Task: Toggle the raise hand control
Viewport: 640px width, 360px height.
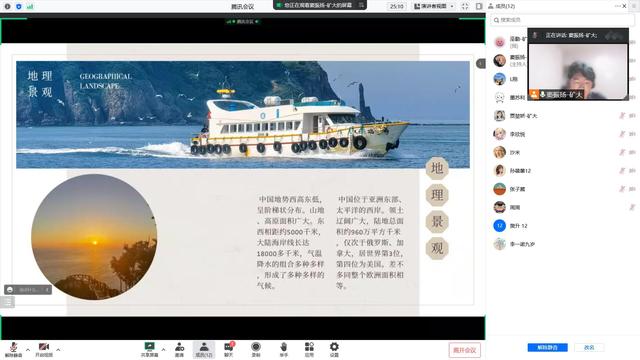Action: (284, 349)
